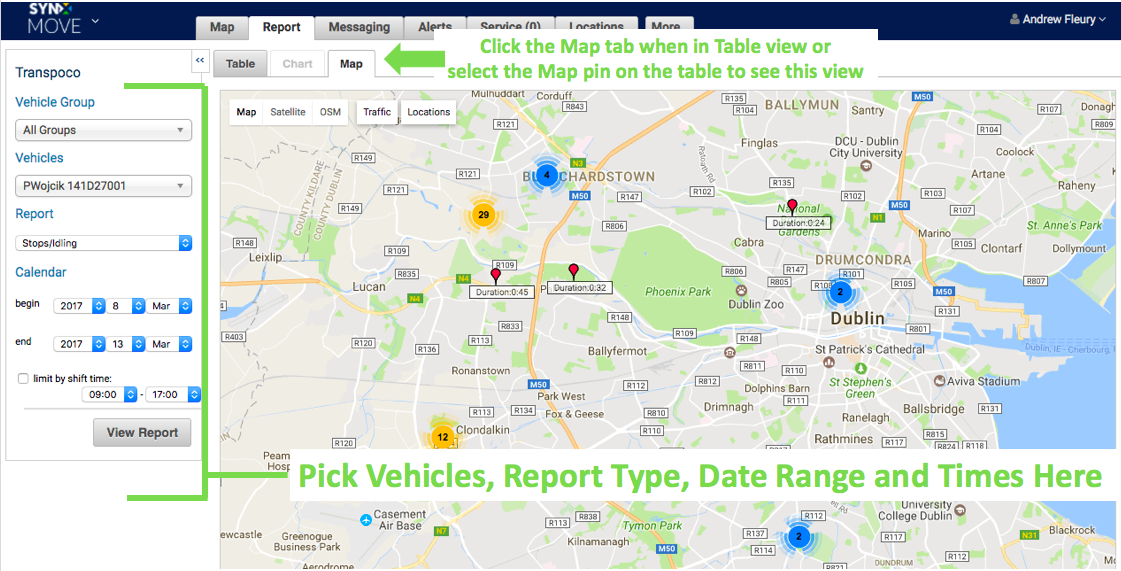This screenshot has height=571, width=1121.
Task: Open the PWojcik 141D27001 vehicles dropdown
Action: pos(104,186)
